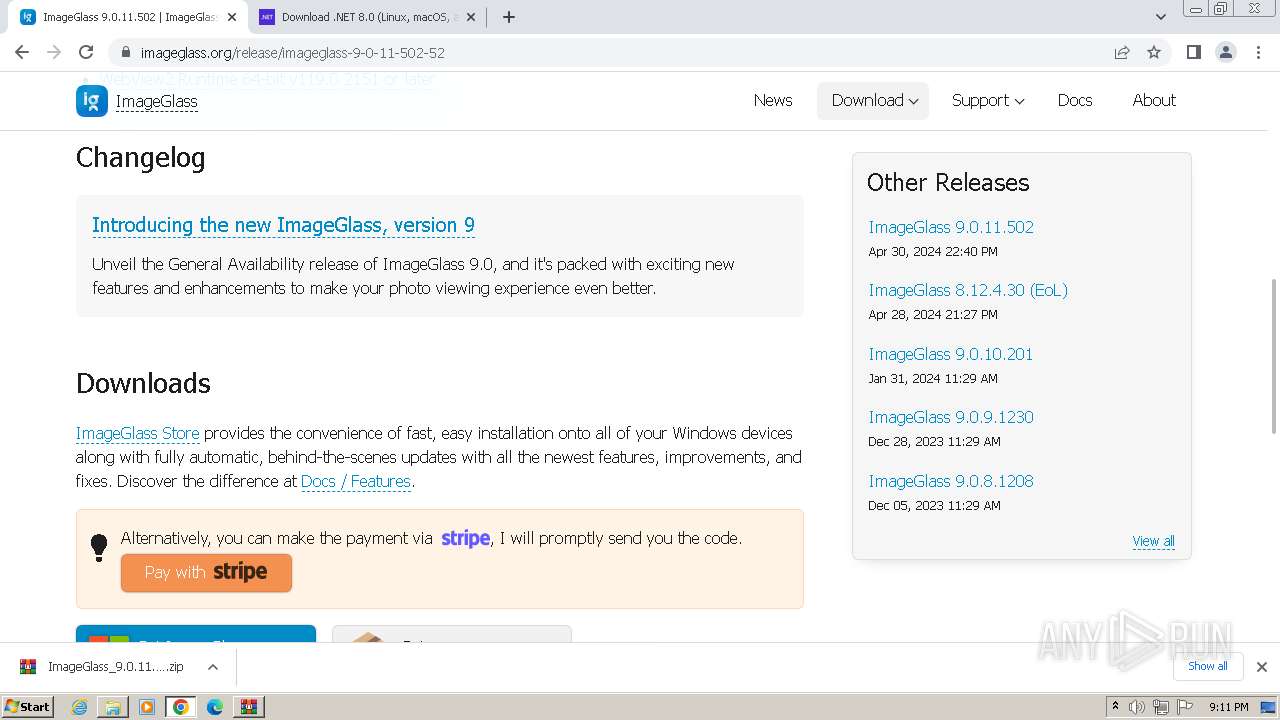
Task: Click the Pay with stripe button
Action: pyautogui.click(x=206, y=572)
